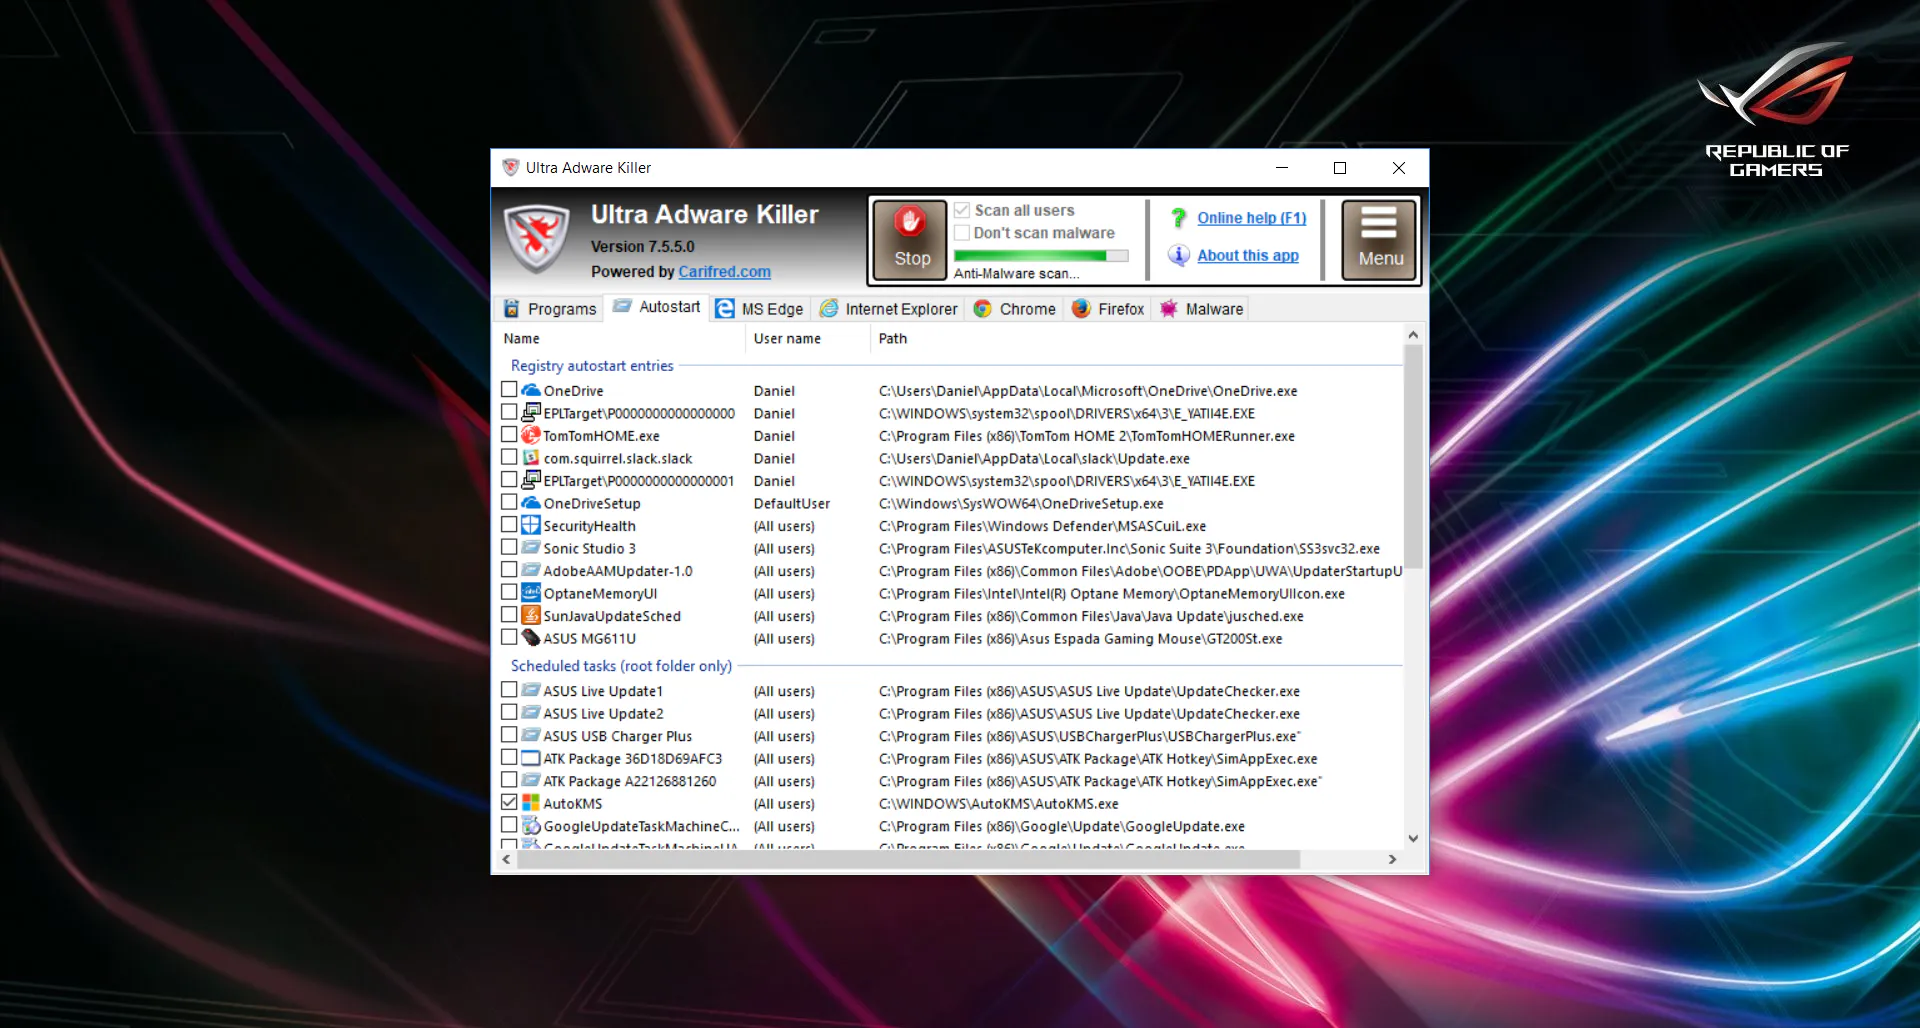Click the TomTomHOME.exe red icon

pos(531,435)
